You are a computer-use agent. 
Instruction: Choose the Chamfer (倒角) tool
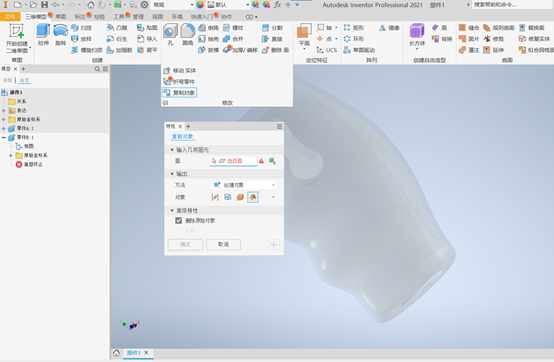point(209,28)
